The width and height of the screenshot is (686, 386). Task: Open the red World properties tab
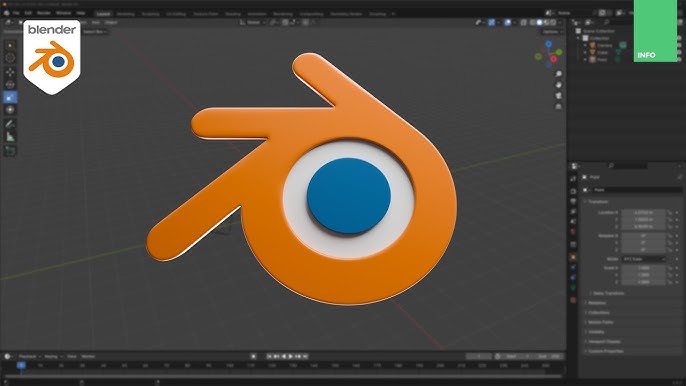[x=574, y=232]
